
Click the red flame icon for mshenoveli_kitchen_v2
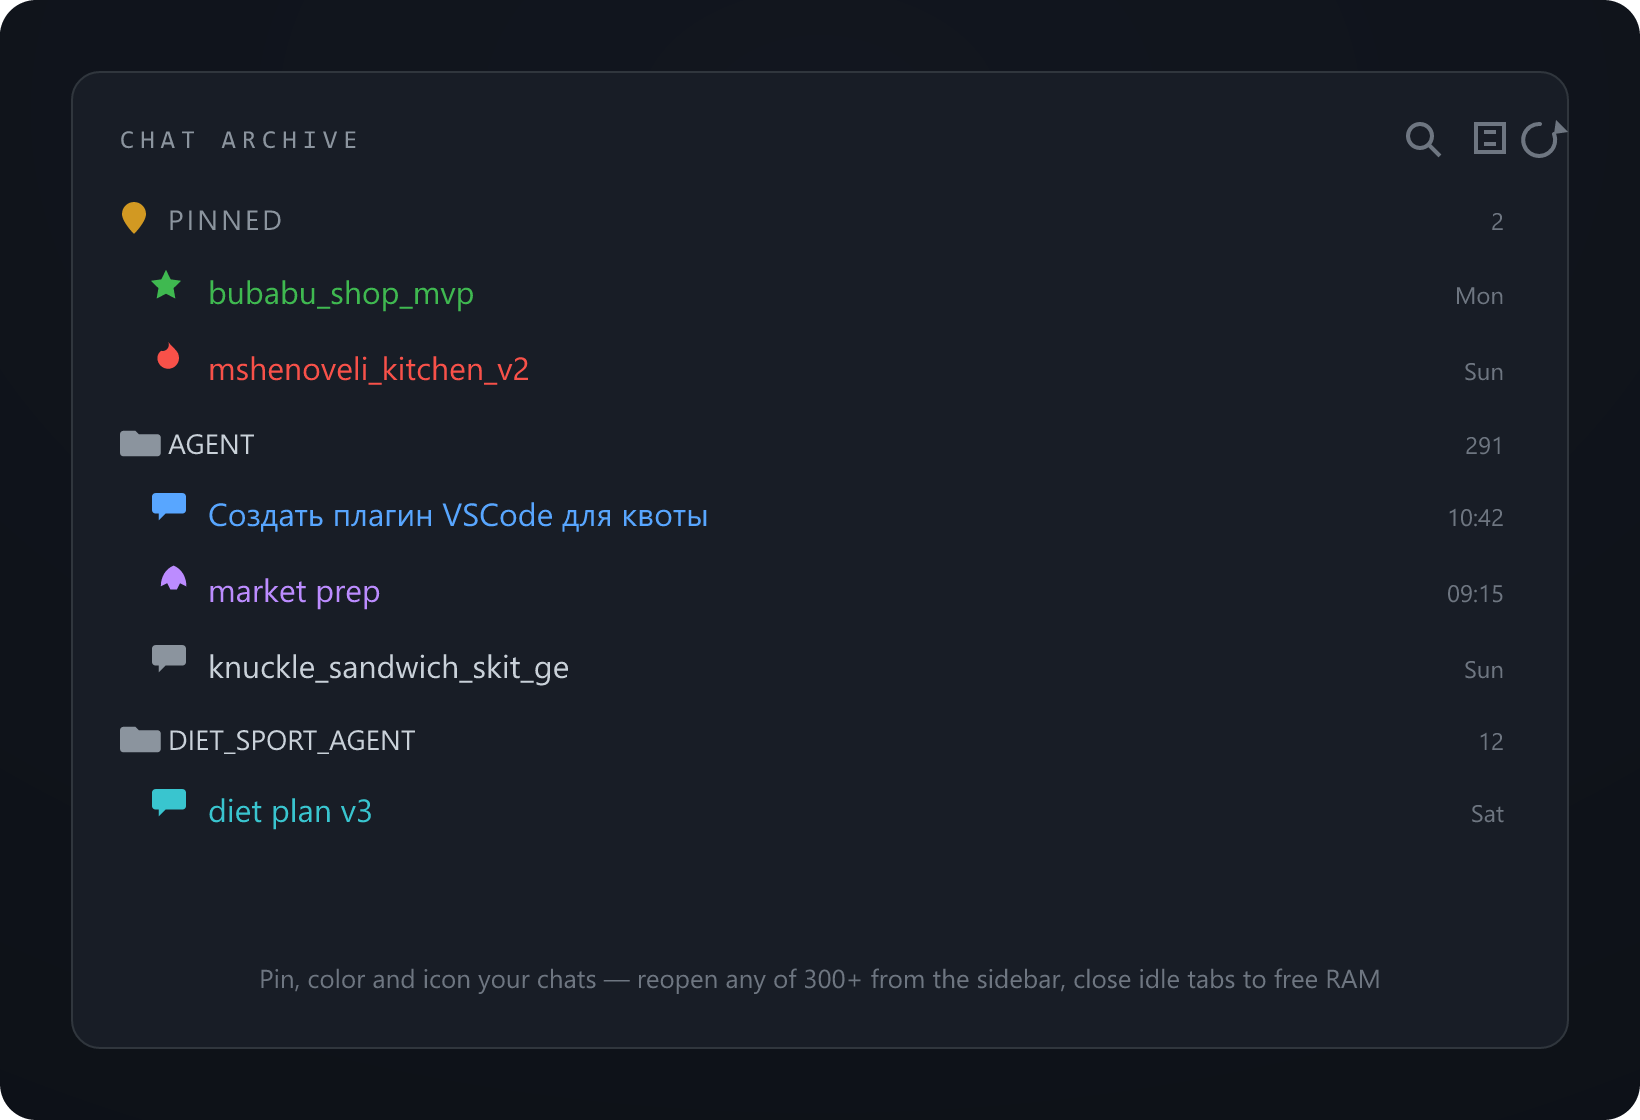[x=168, y=357]
